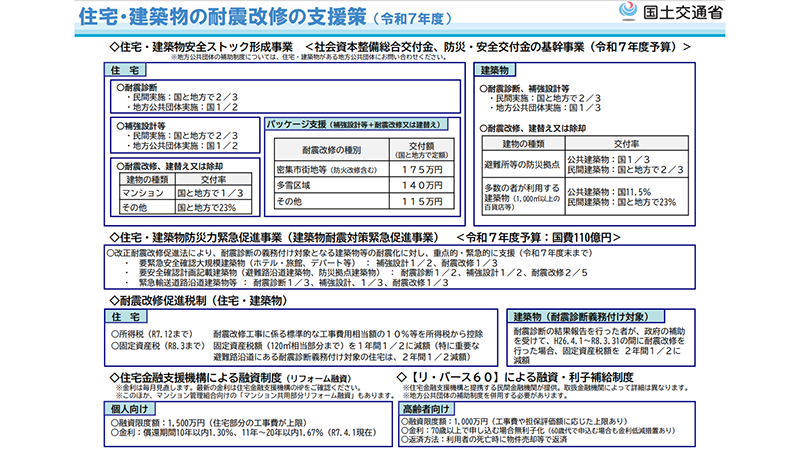Click '<令和7年度予算:国費110億円>' text
This screenshot has height=450, width=800.
point(537,237)
